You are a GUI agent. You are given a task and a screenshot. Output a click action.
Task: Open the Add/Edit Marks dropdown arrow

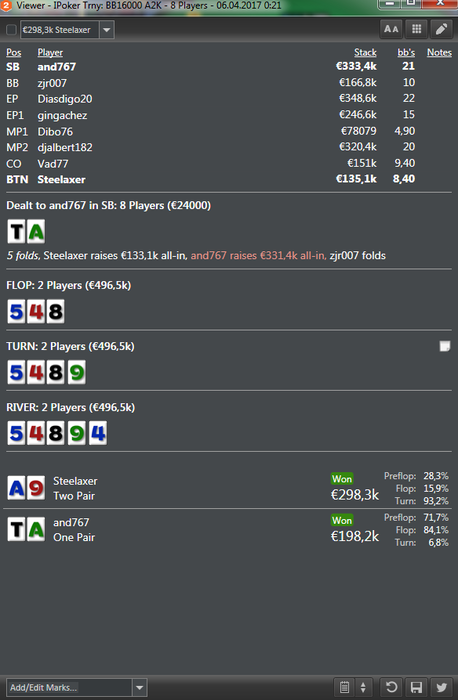[140, 688]
